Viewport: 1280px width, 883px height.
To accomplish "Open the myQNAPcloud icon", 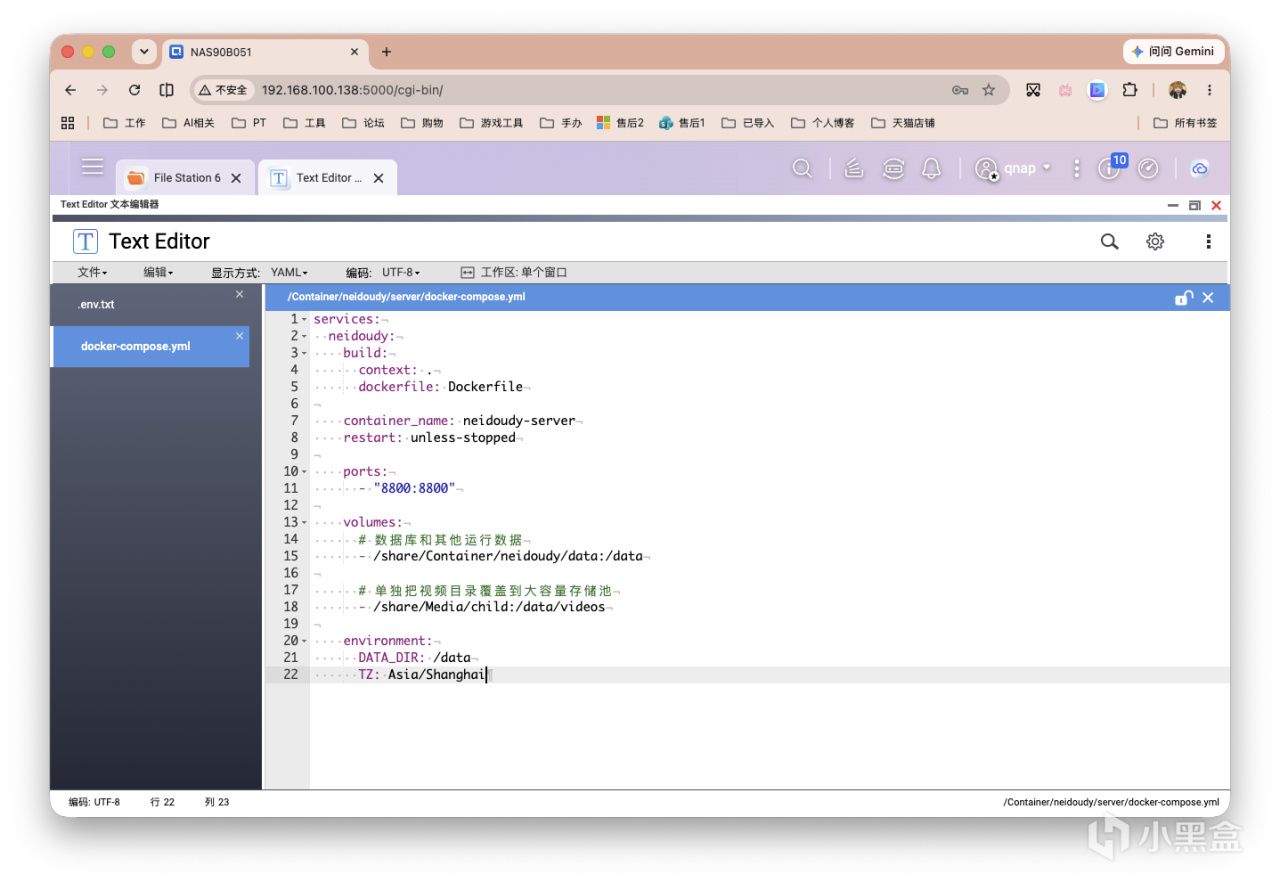I will point(1200,169).
